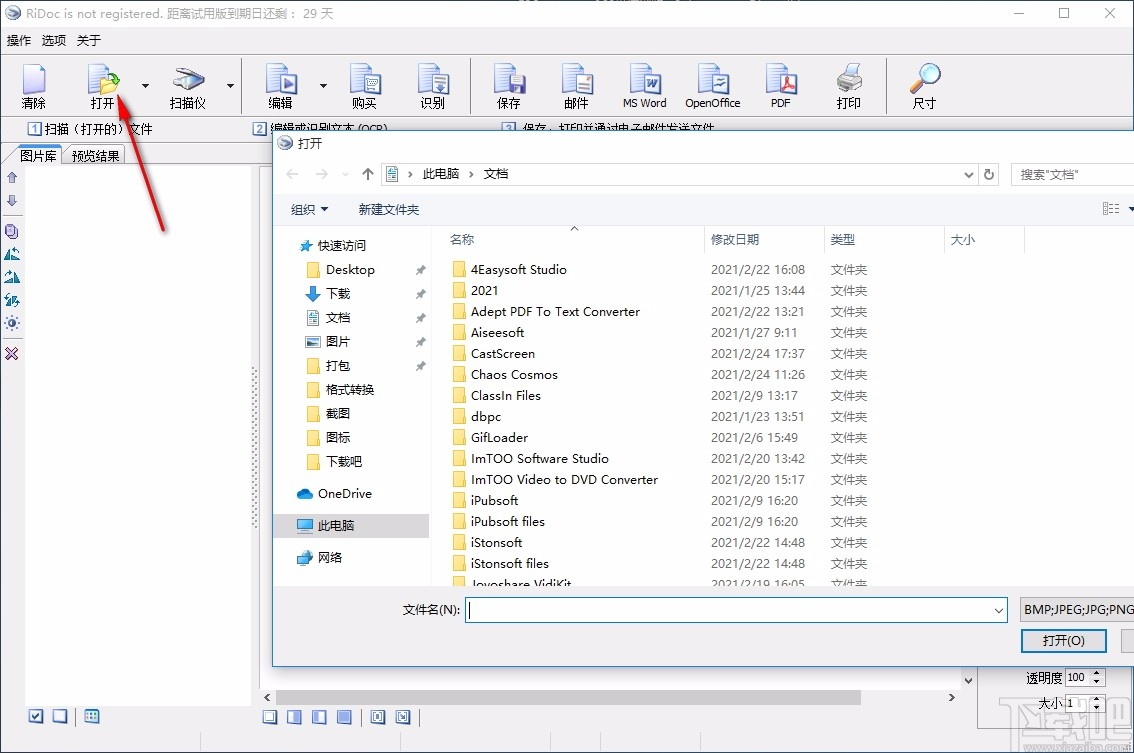Screen dimensions: 1134x753
Task: Expand the address bar history dropdown
Action: [968, 174]
